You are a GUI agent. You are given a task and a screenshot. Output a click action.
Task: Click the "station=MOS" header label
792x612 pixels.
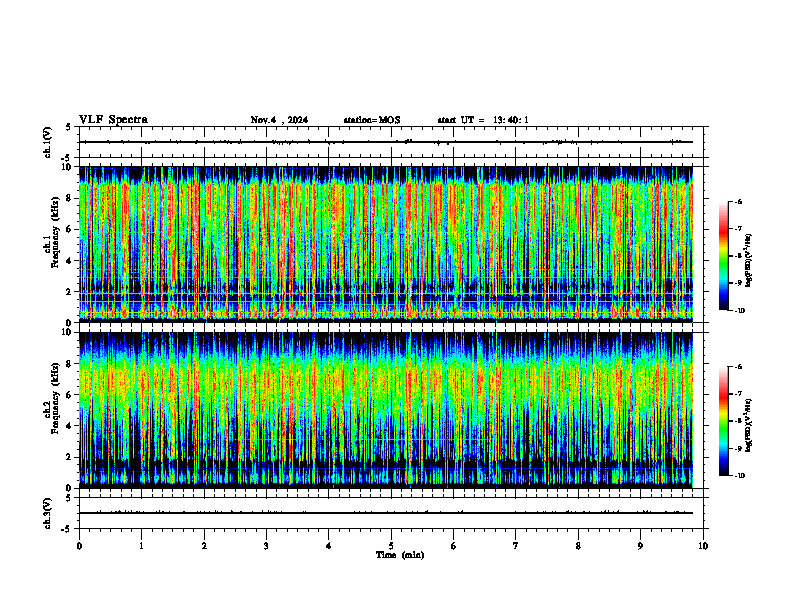[372, 120]
